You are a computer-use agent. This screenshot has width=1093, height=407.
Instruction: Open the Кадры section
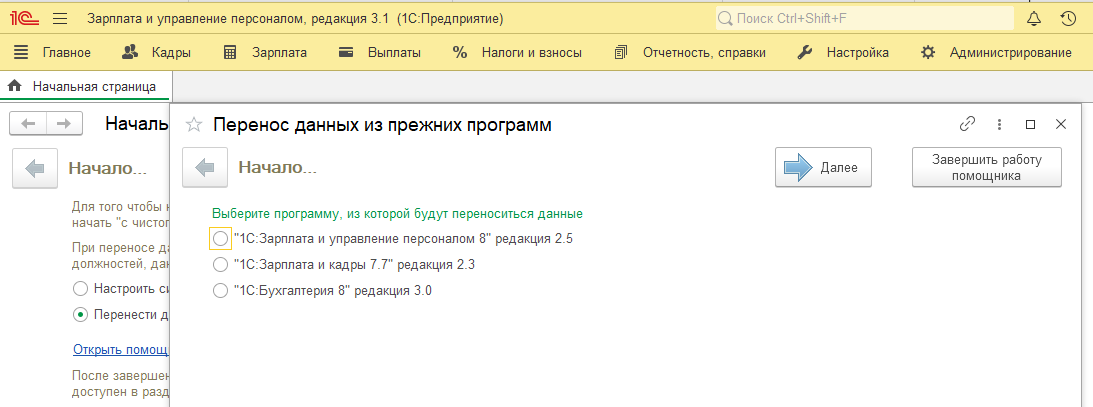coord(156,52)
